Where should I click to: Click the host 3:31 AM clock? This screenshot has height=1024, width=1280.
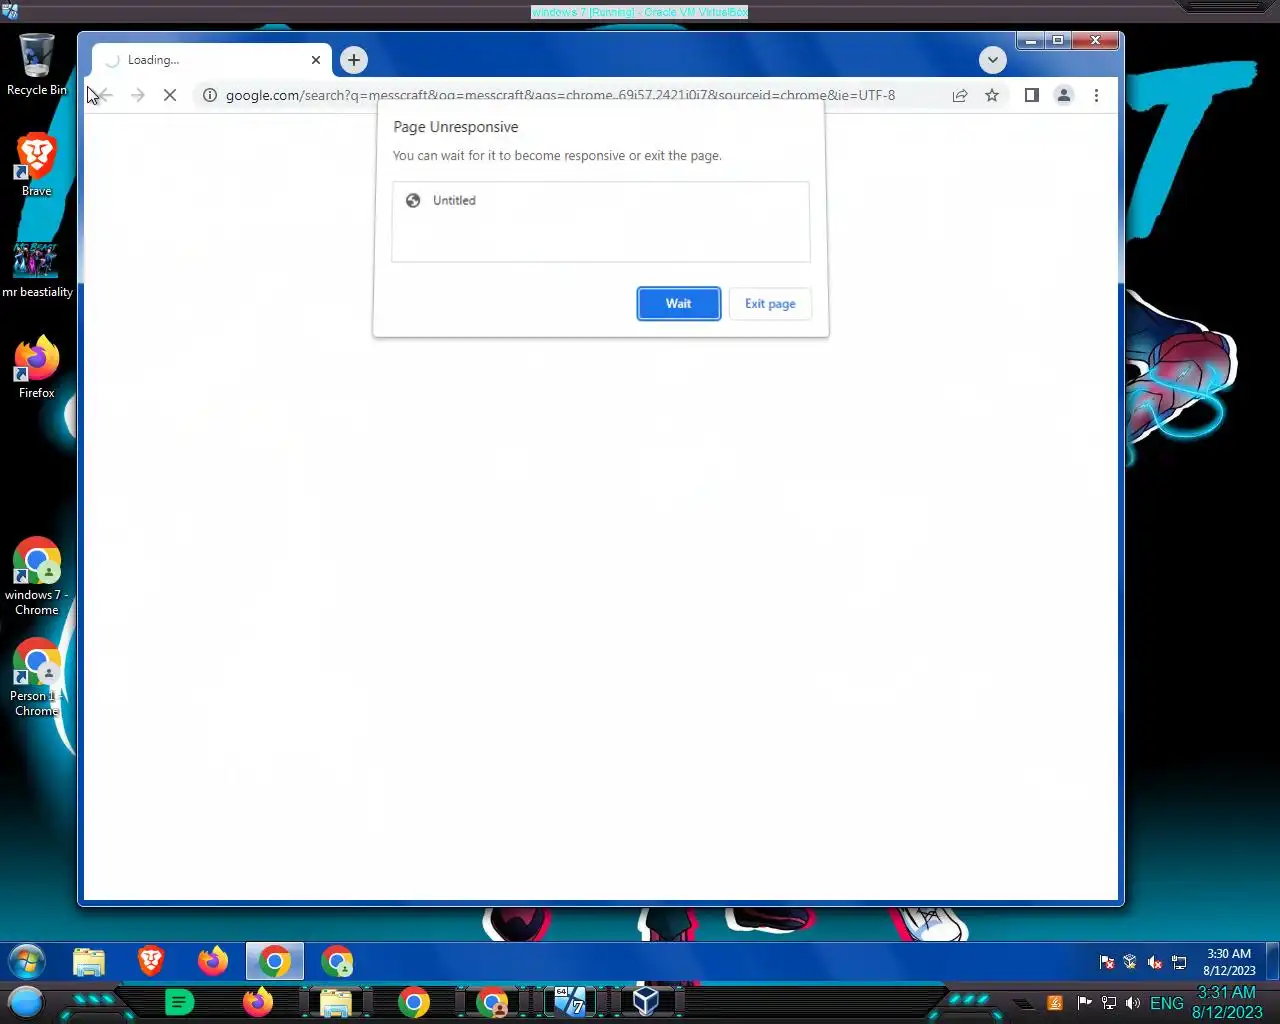pos(1227,1002)
